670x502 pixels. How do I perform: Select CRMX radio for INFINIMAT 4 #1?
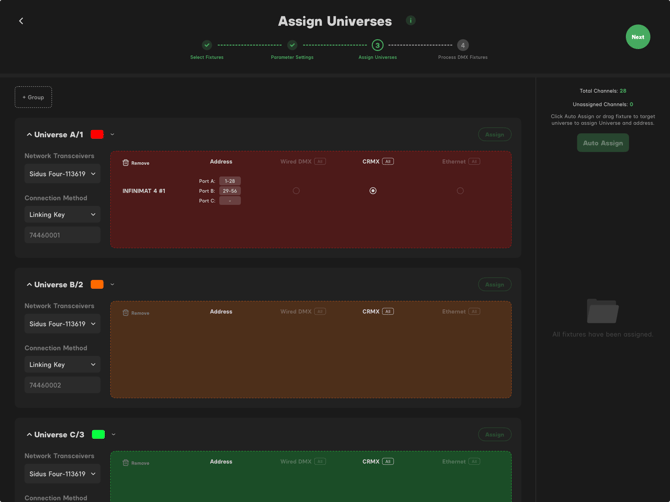click(373, 191)
